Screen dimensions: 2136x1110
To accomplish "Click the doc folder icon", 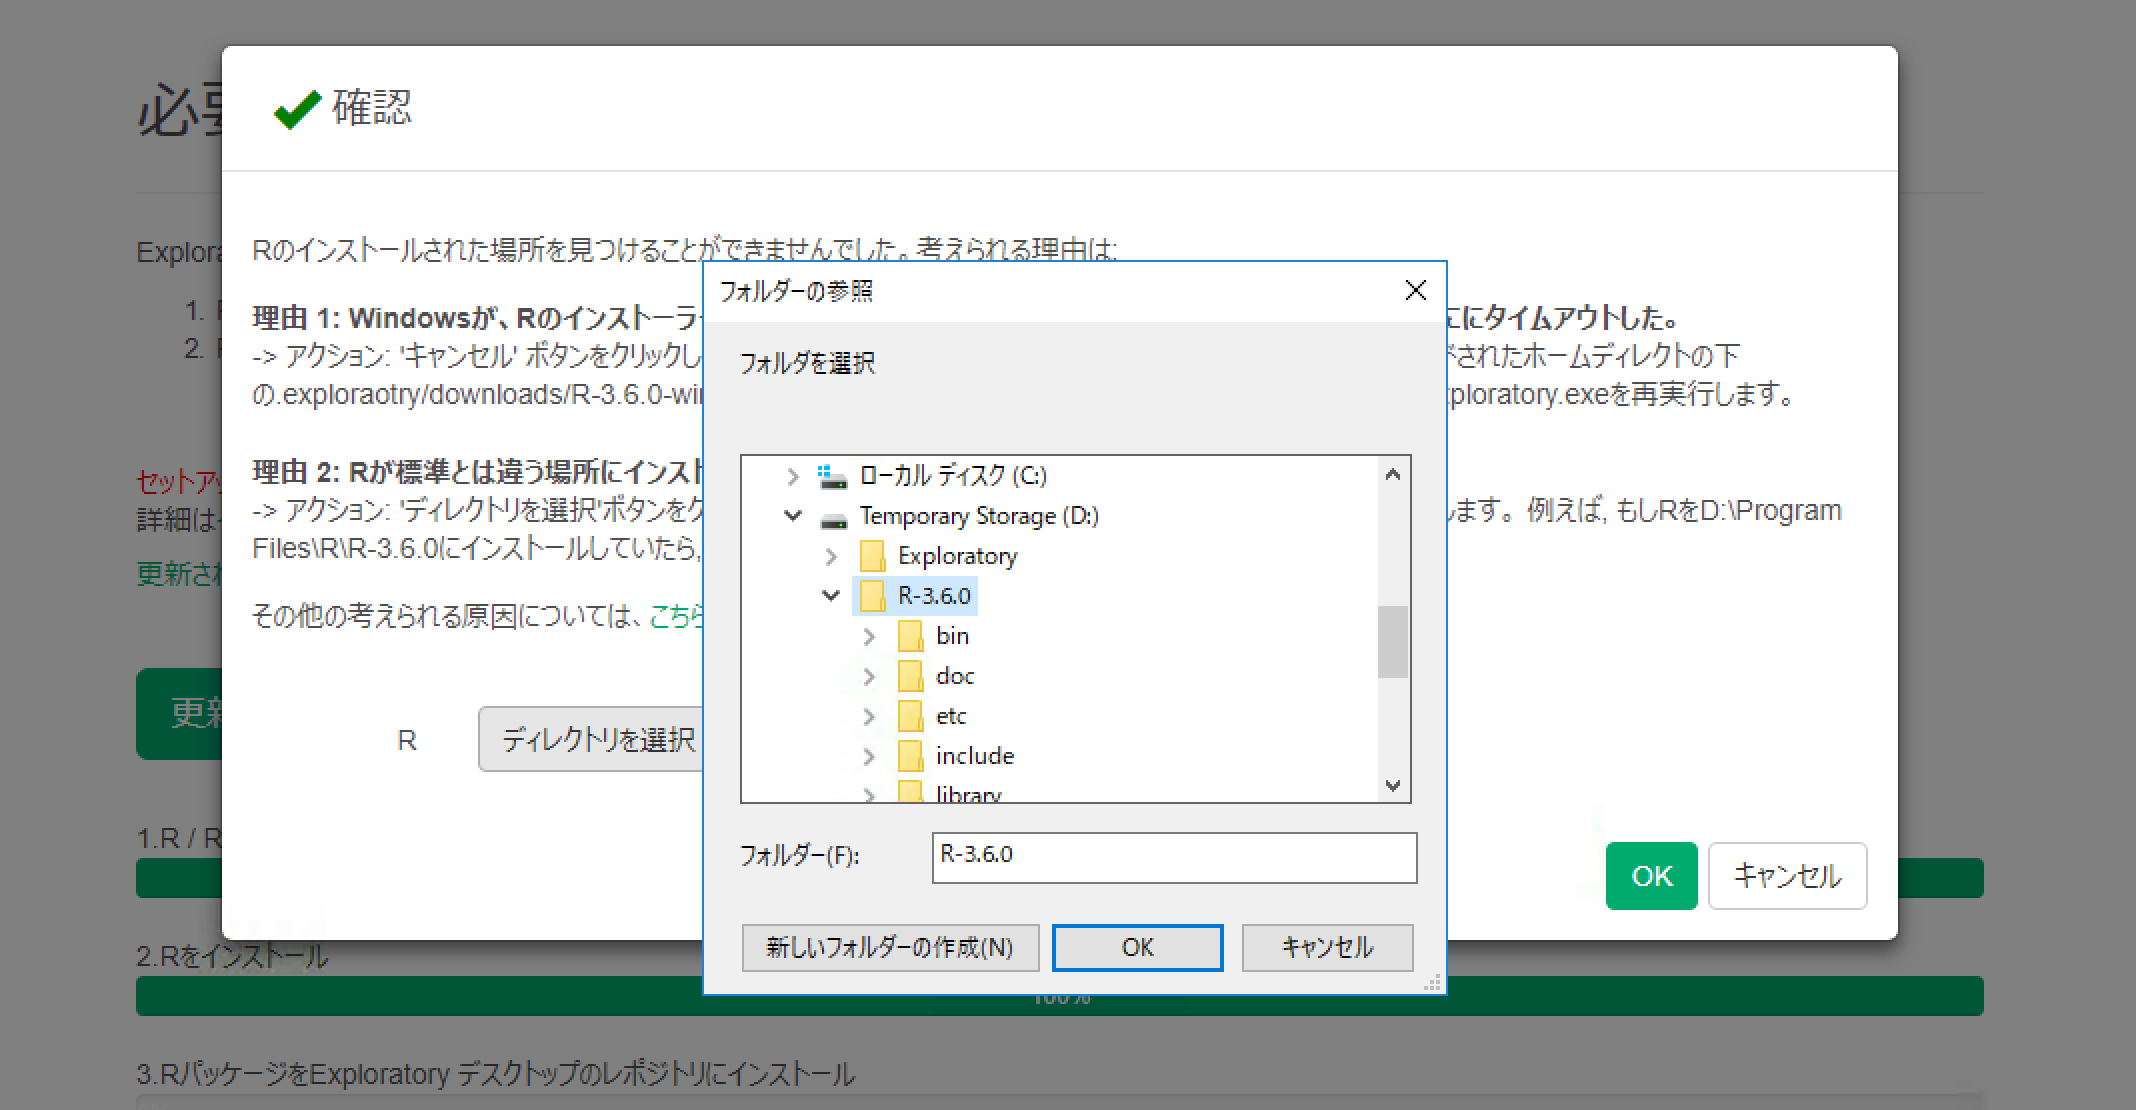I will (x=910, y=676).
